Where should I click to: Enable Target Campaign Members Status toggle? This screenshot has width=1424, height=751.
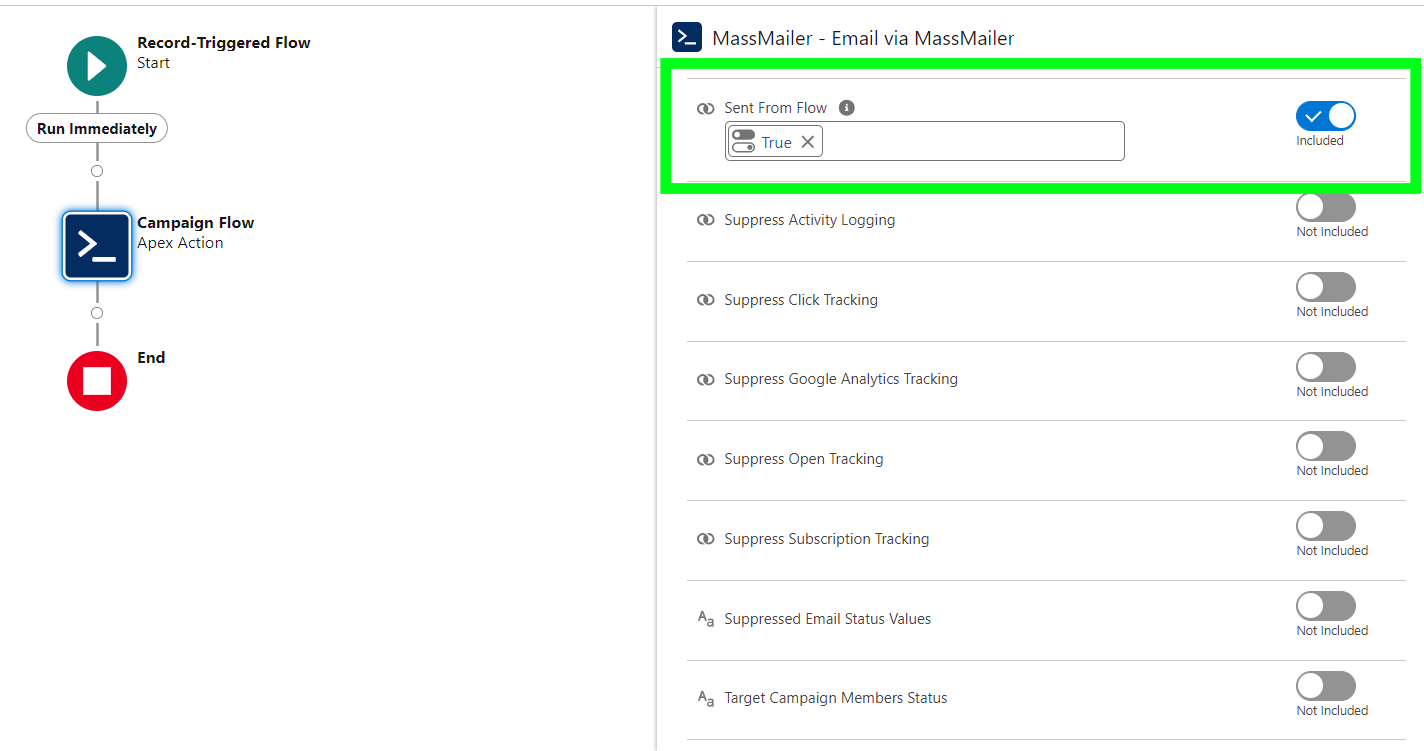[x=1326, y=686]
